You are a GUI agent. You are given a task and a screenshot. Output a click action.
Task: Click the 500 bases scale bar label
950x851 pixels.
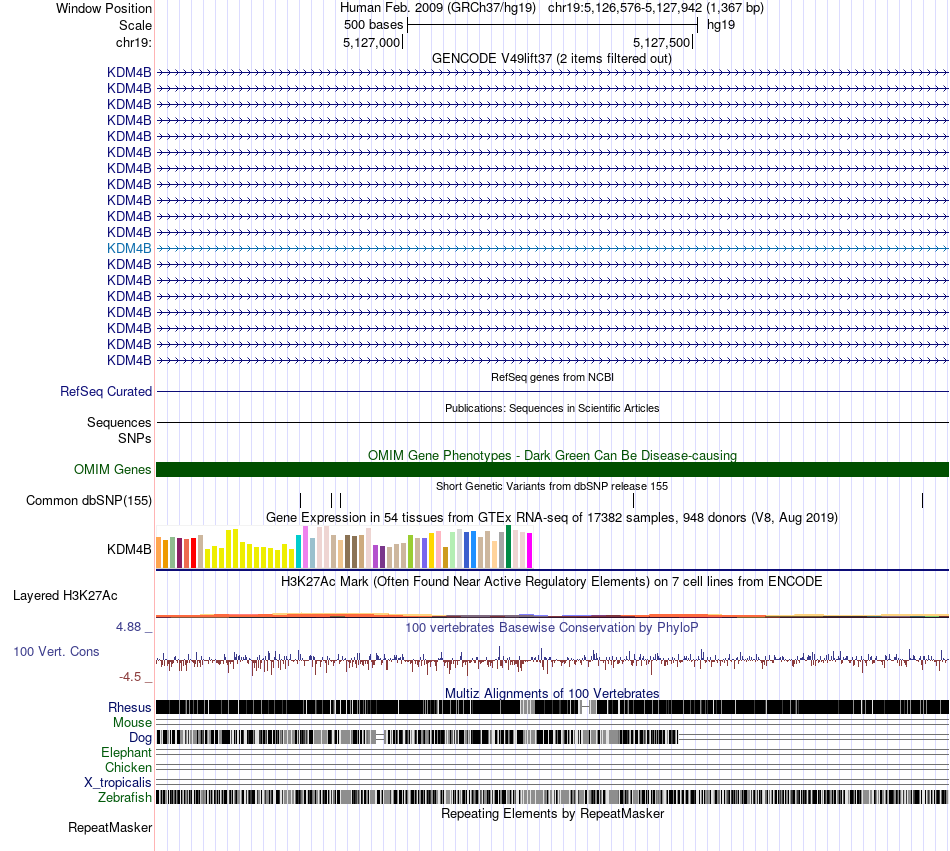pos(373,25)
